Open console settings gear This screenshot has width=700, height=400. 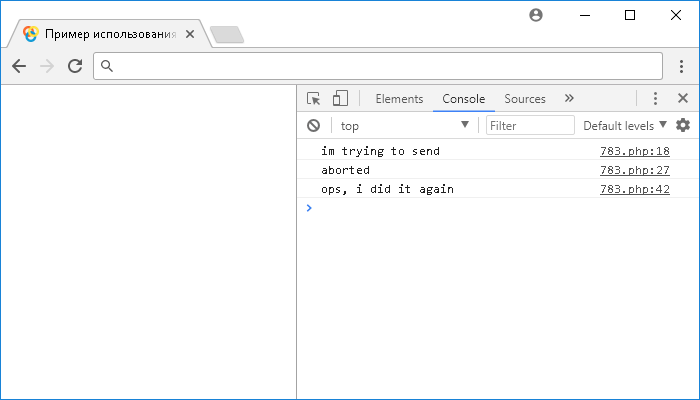(x=683, y=125)
